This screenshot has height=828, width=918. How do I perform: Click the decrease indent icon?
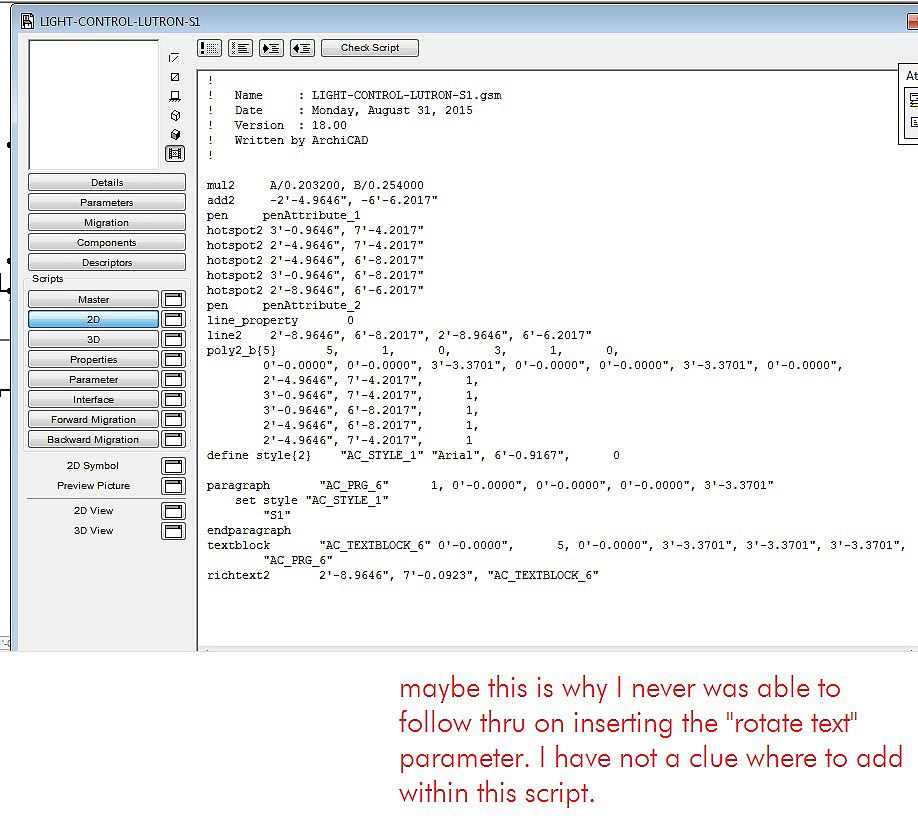[302, 48]
